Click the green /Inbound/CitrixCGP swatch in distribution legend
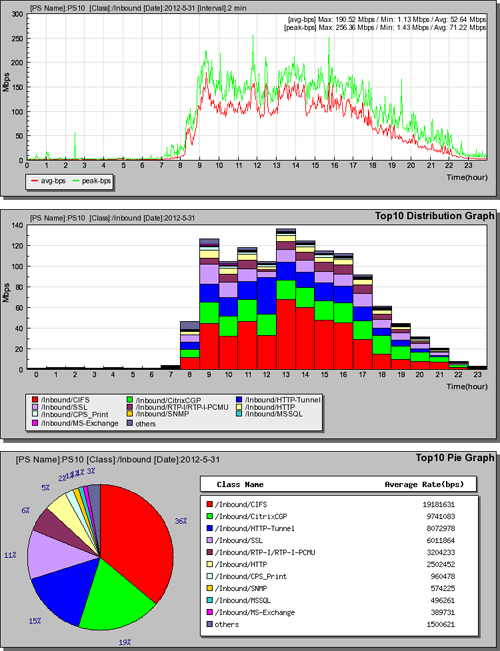Image resolution: width=500 pixels, height=651 pixels. click(x=131, y=400)
